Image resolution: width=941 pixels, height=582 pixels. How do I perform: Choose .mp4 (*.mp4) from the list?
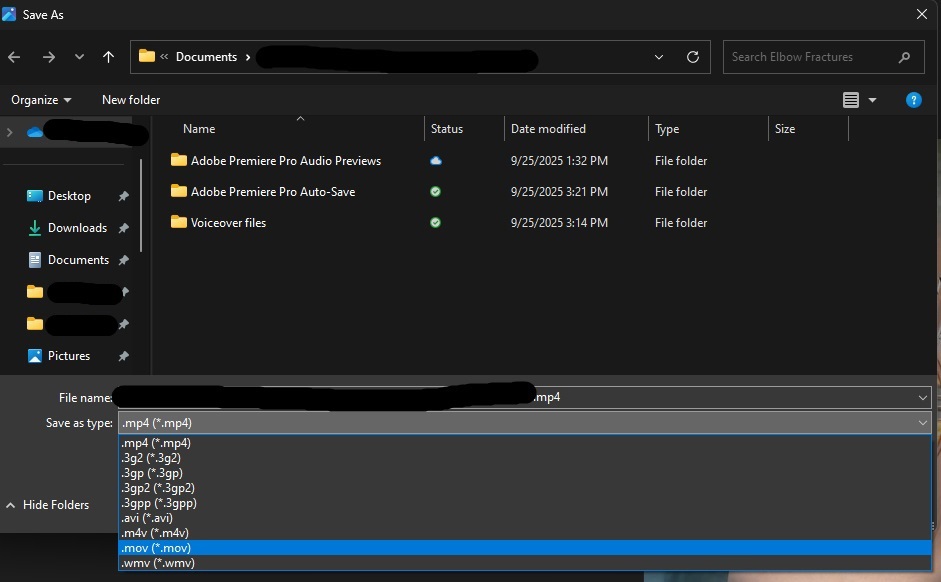[525, 443]
